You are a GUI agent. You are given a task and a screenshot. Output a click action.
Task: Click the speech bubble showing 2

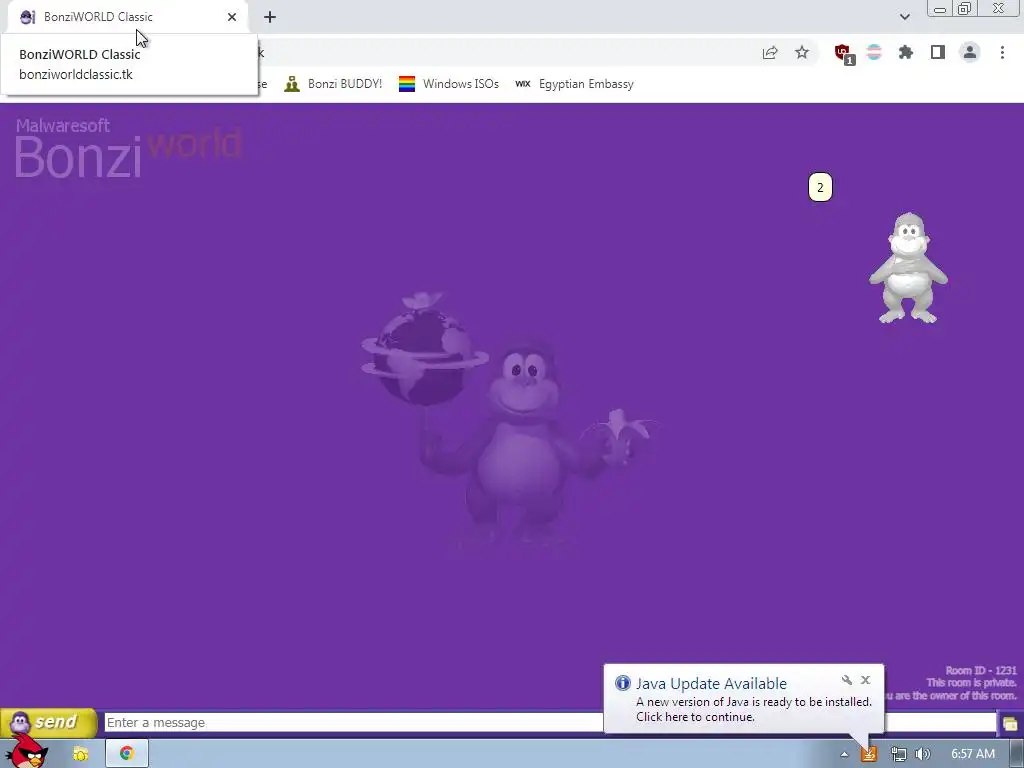click(x=820, y=187)
